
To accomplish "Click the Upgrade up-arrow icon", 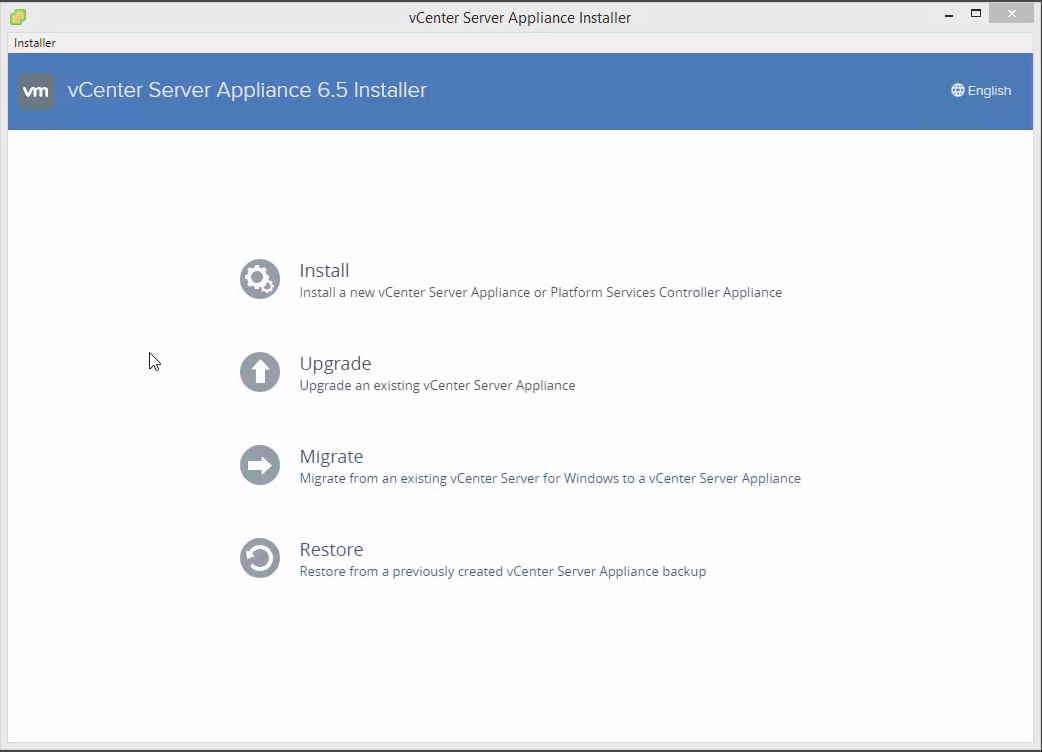I will click(260, 373).
